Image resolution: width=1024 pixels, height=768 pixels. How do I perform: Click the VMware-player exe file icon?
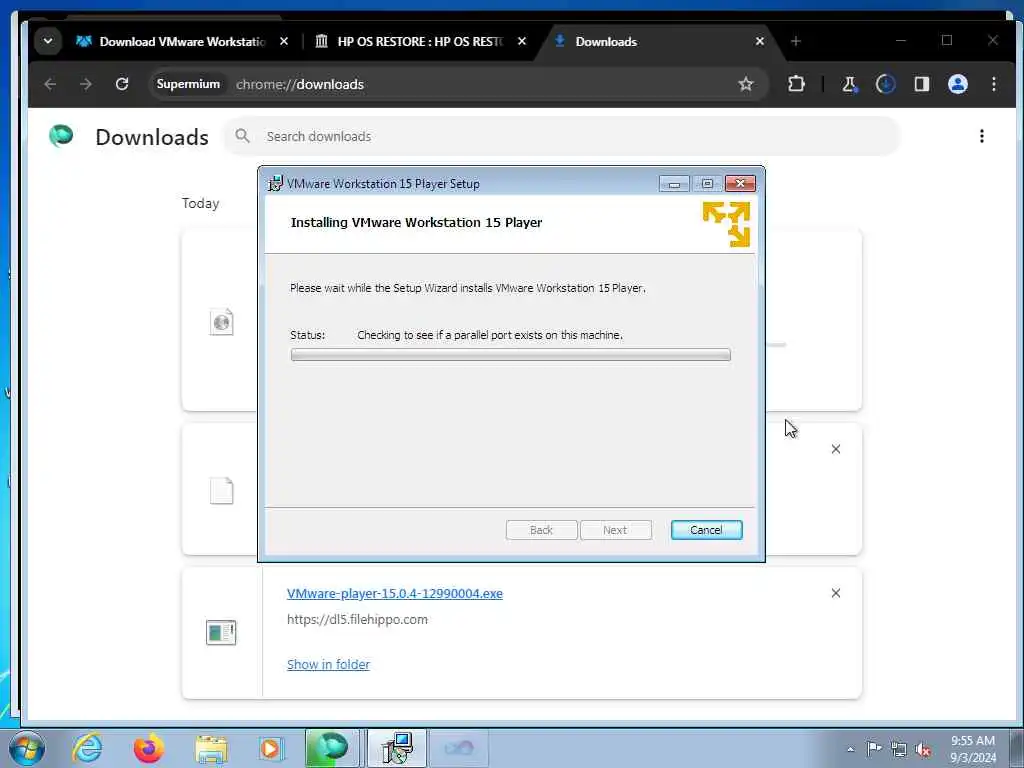(221, 632)
